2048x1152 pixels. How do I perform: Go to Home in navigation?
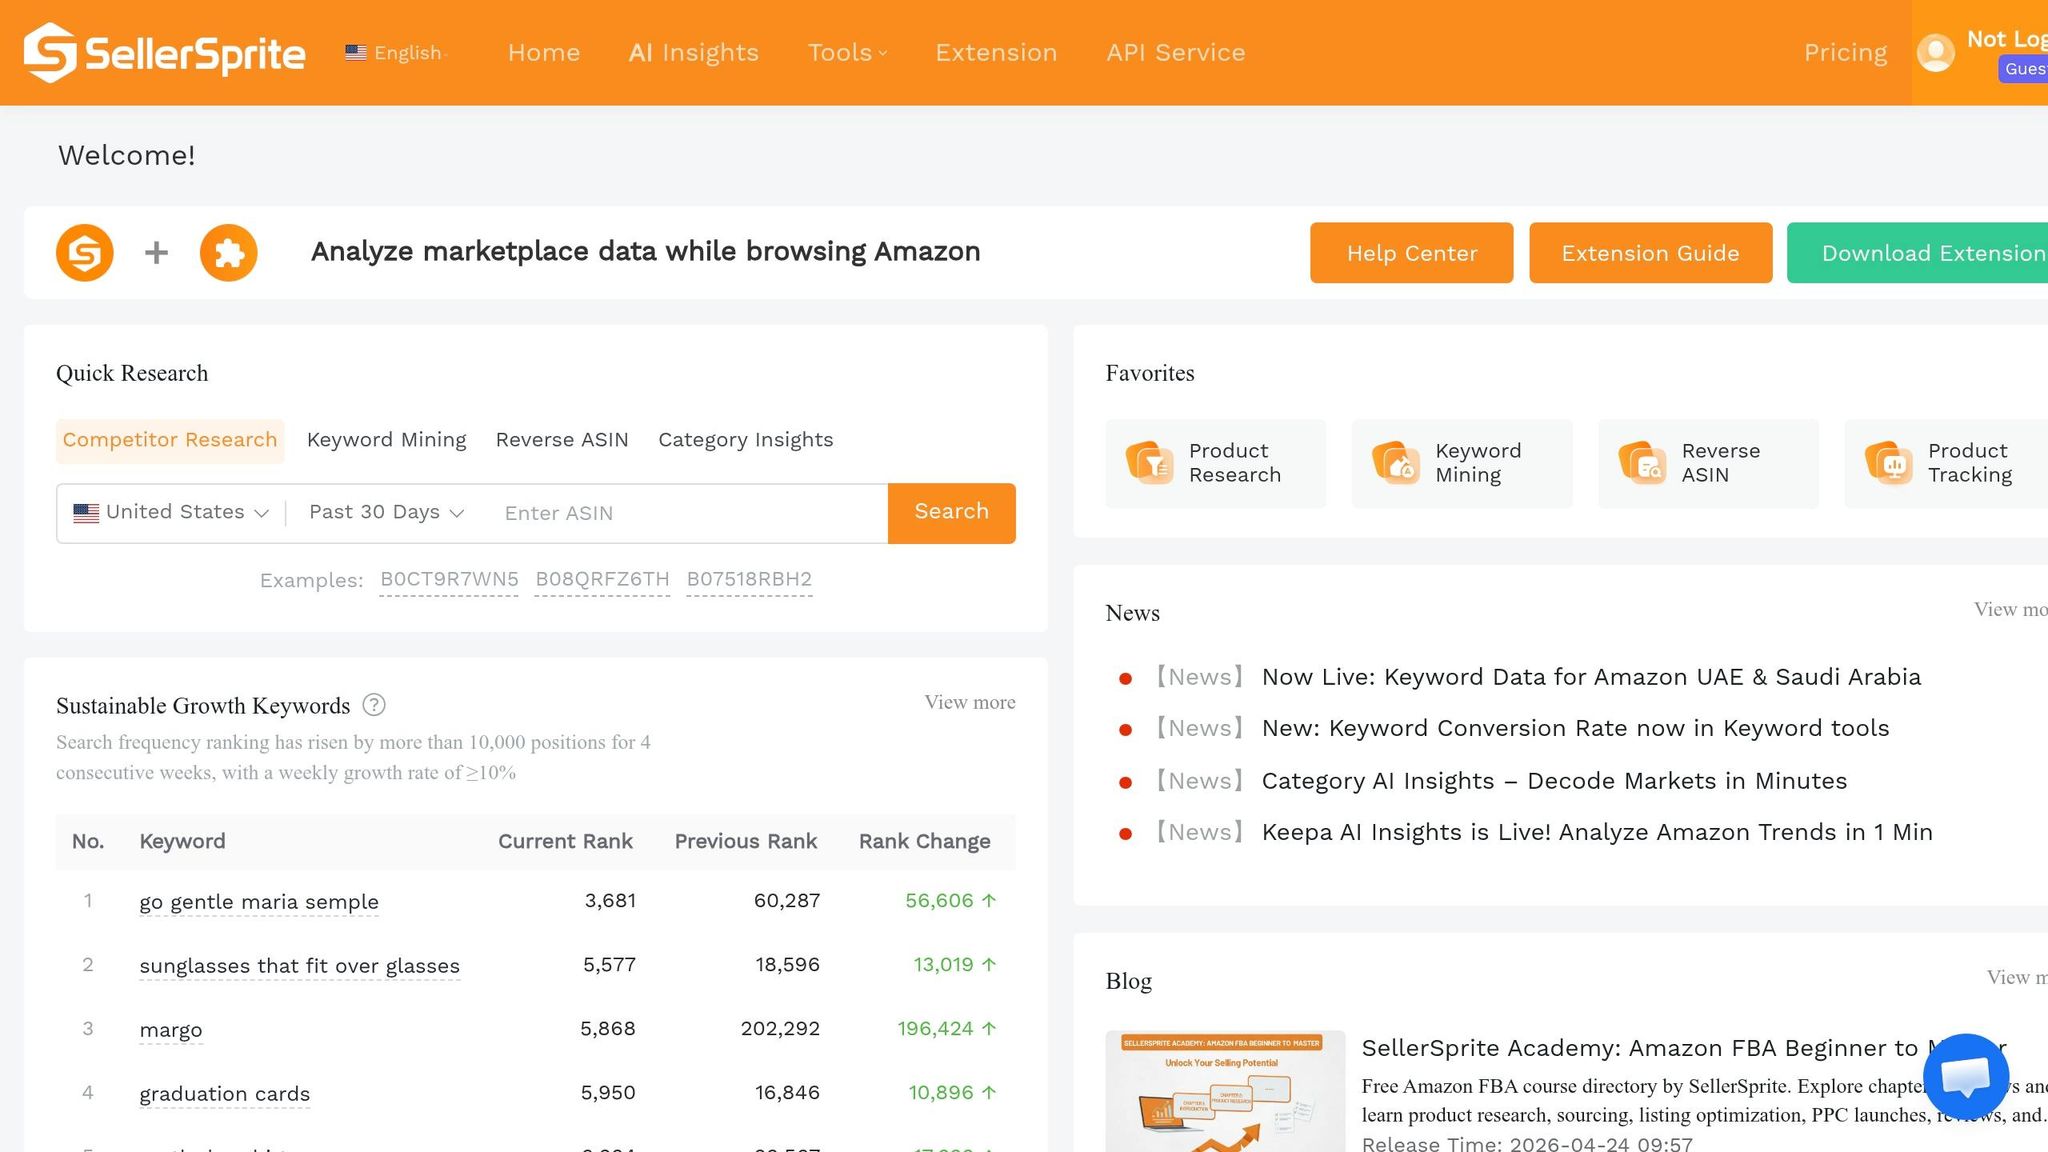(544, 52)
